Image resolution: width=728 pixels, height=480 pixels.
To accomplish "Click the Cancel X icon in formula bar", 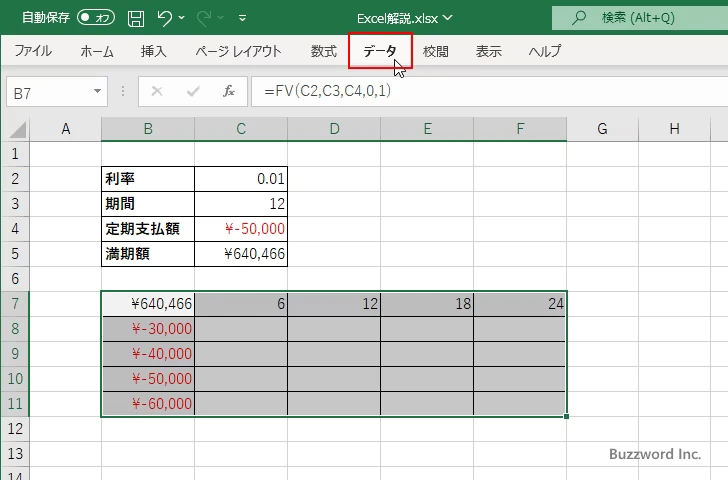I will [x=156, y=91].
